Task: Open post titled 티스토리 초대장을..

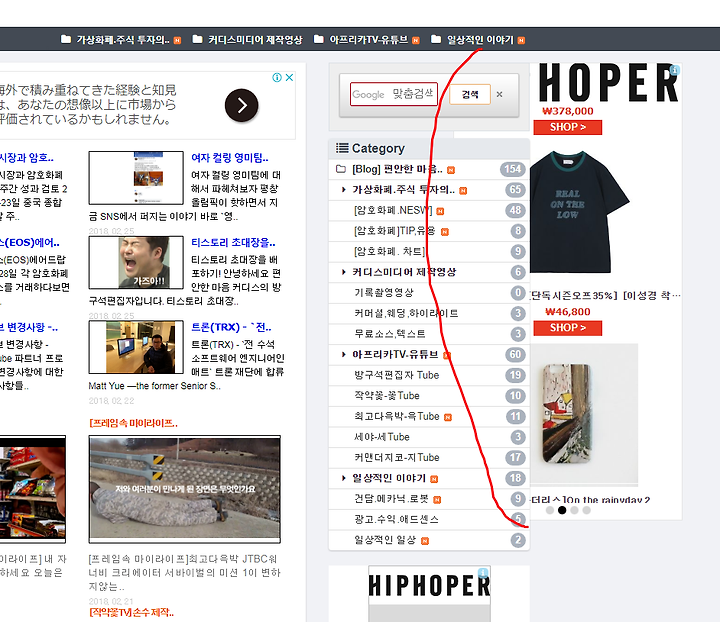Action: point(233,242)
